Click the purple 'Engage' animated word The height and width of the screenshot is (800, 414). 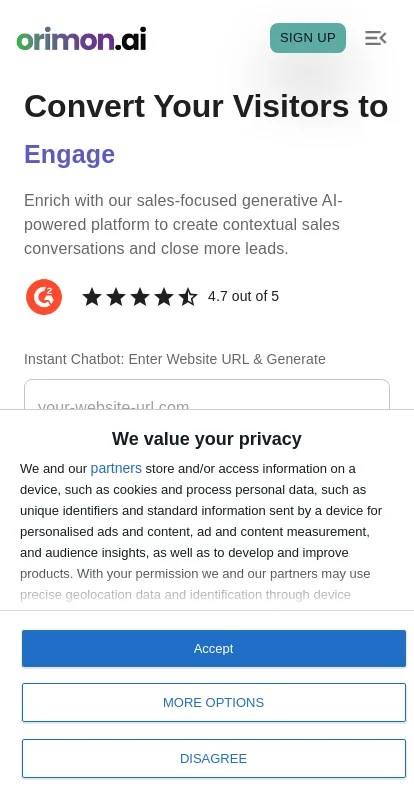coord(69,154)
